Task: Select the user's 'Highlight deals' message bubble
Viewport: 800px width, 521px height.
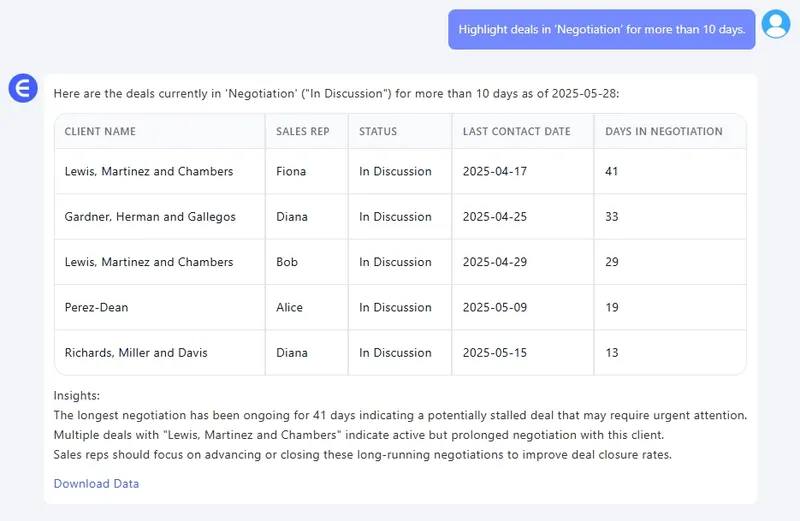Action: [601, 30]
